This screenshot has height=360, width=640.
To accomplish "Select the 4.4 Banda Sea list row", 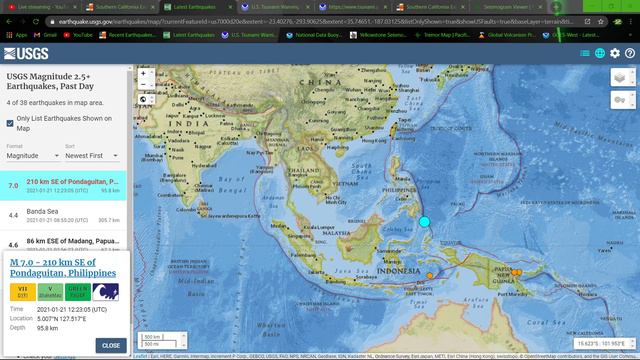I will (x=63, y=215).
